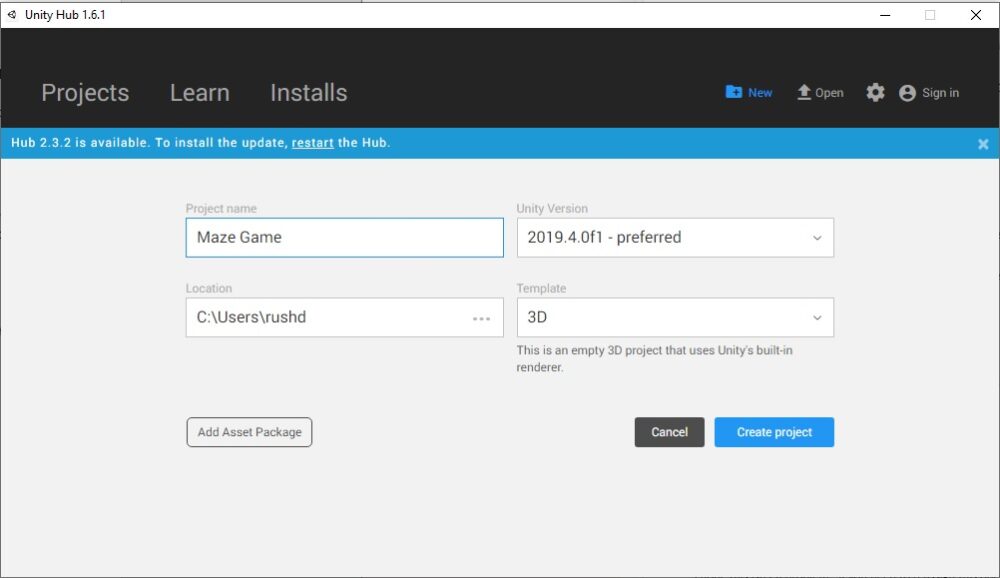Minimize the Unity Hub window
Screen dimensions: 1000x578
[x=884, y=15]
